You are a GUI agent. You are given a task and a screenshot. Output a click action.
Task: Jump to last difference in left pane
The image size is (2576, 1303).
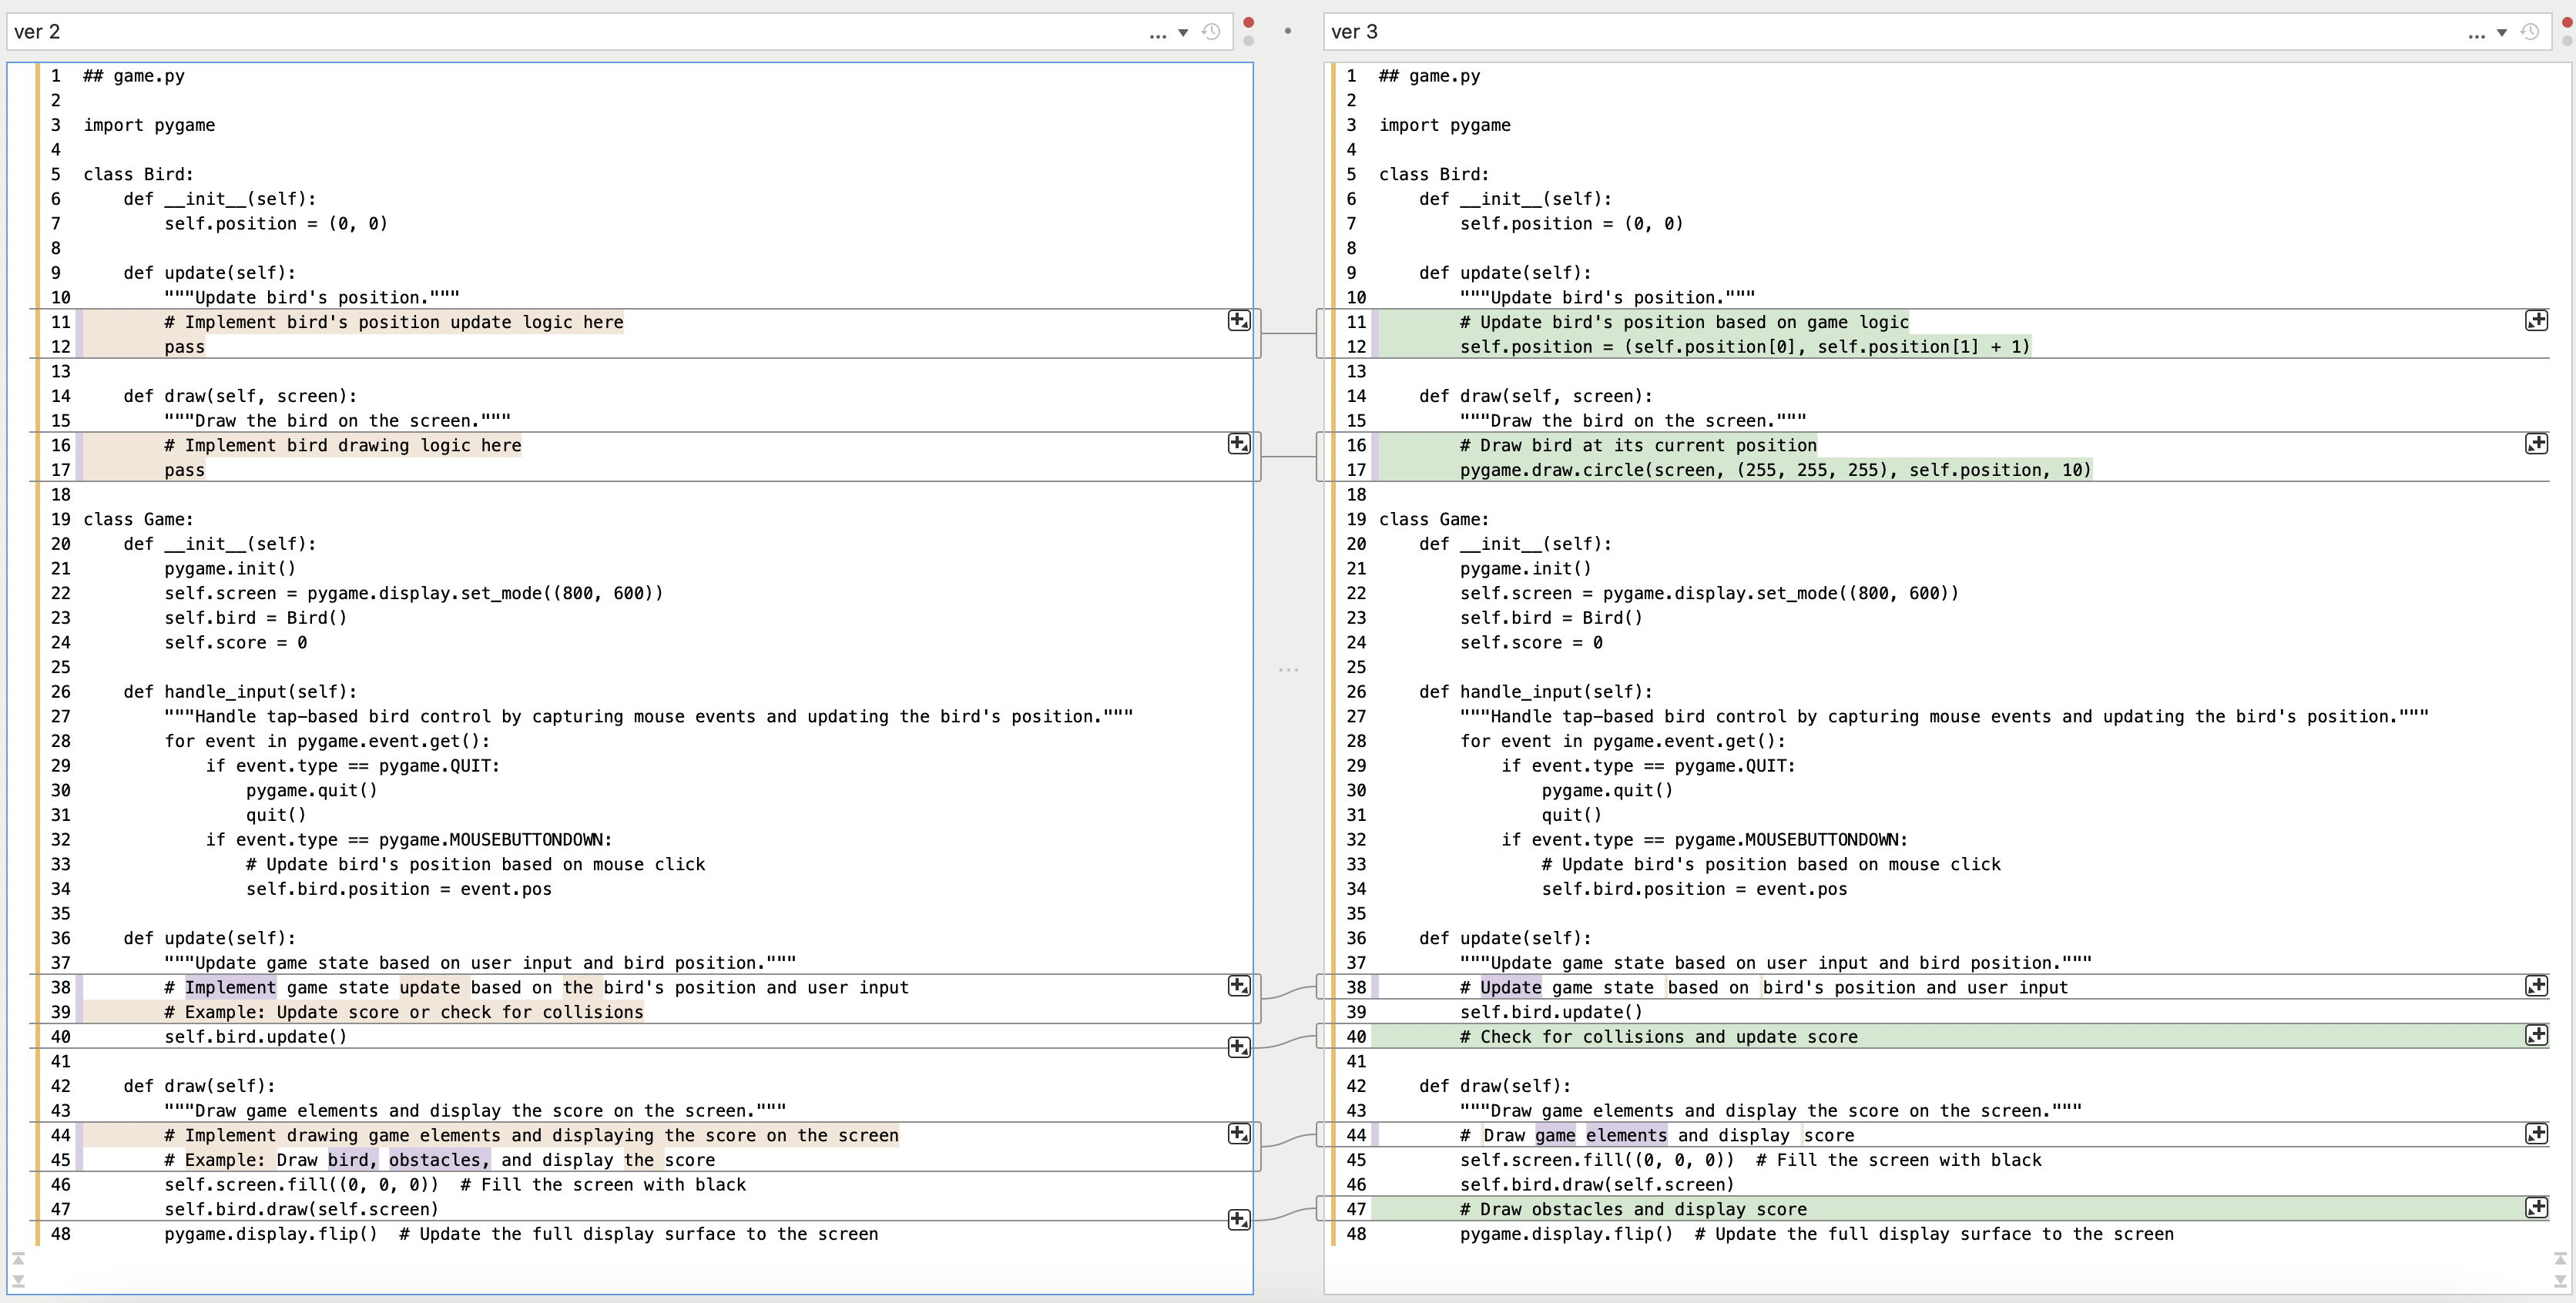click(18, 1281)
